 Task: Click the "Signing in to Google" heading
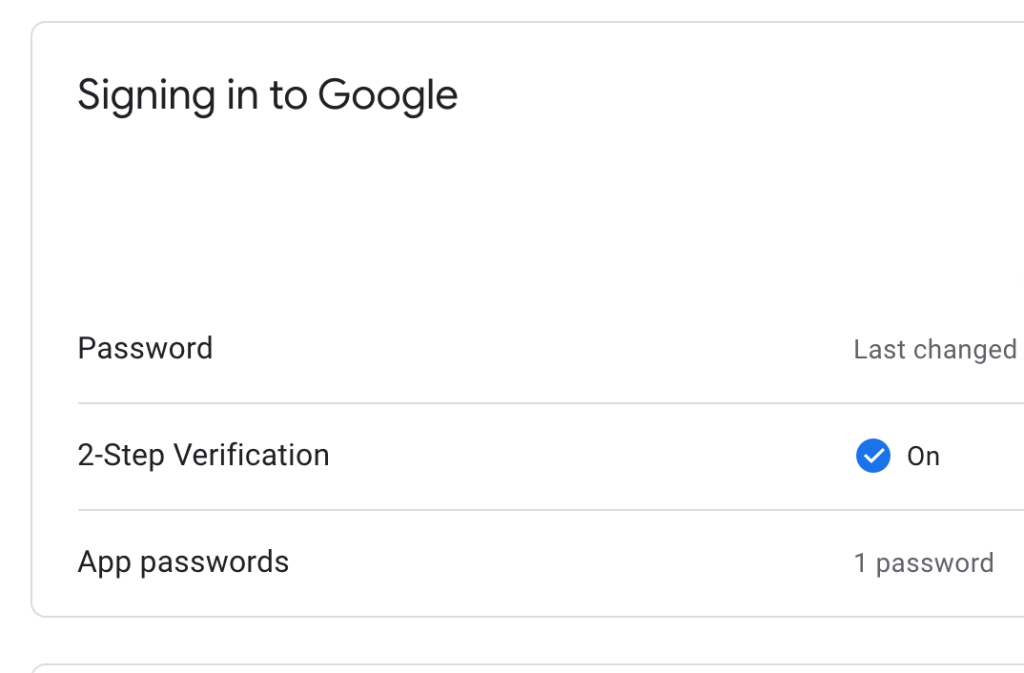pos(267,95)
